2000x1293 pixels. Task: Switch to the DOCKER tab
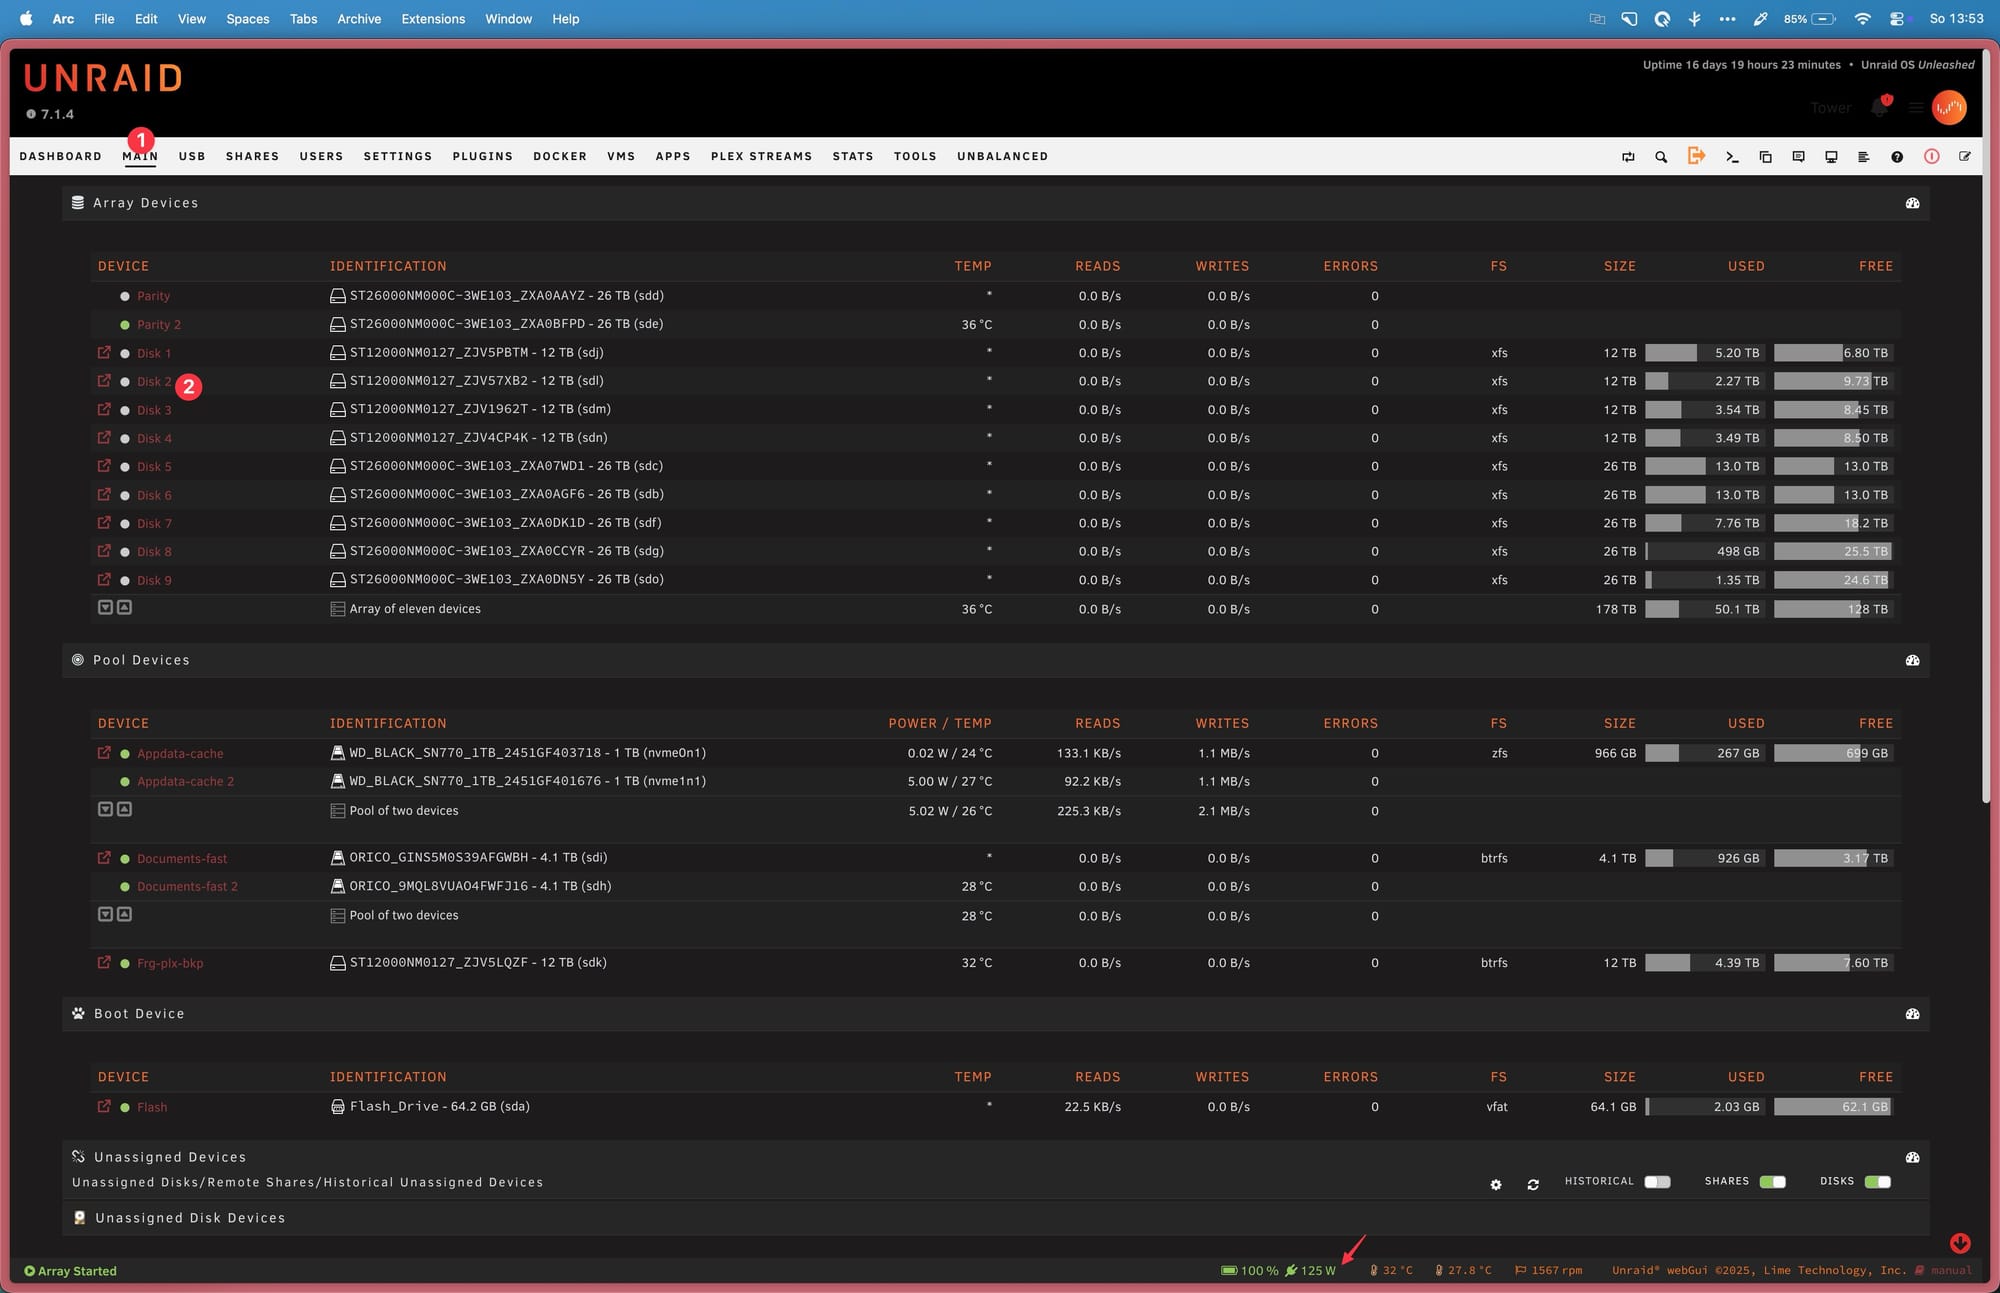point(559,157)
